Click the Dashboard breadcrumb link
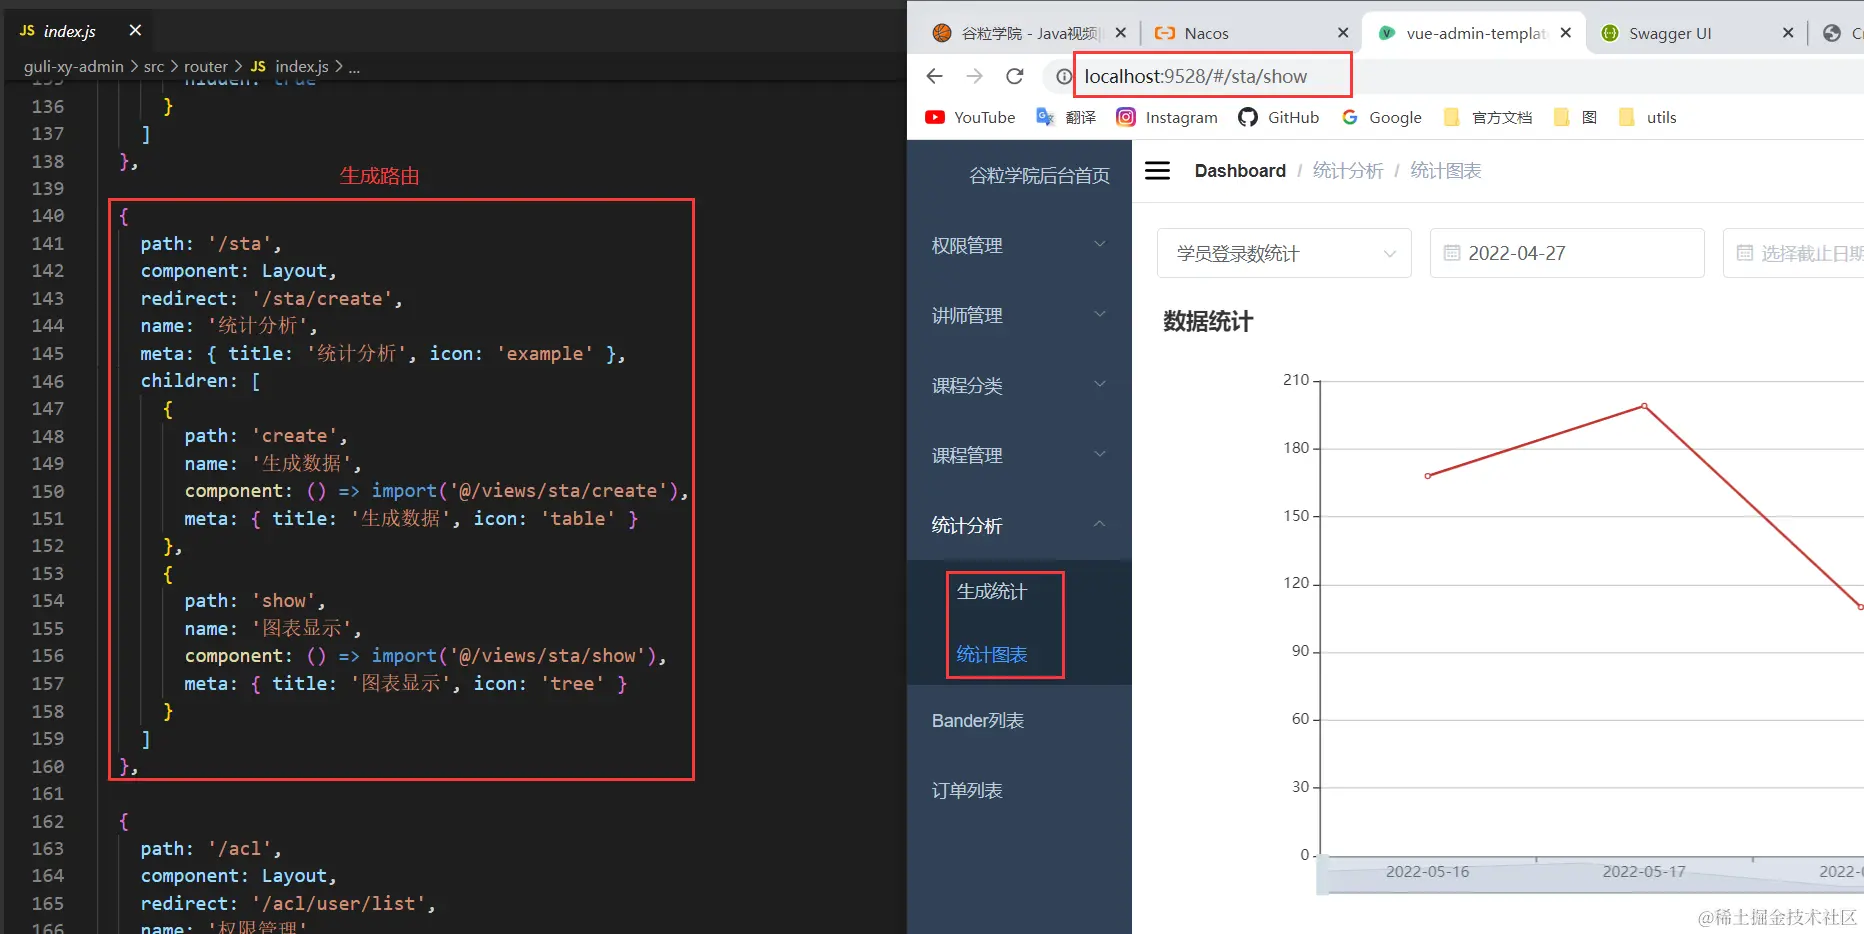This screenshot has width=1864, height=934. [1240, 171]
